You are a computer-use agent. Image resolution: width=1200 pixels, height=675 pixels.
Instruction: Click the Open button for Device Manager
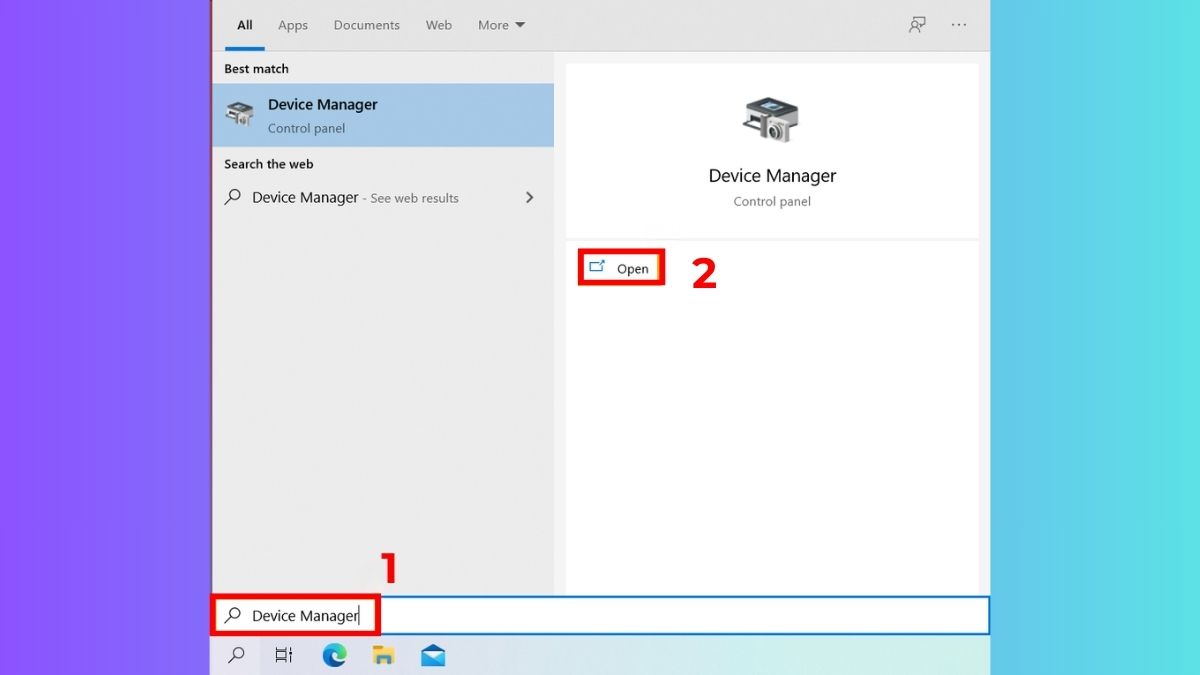point(621,267)
